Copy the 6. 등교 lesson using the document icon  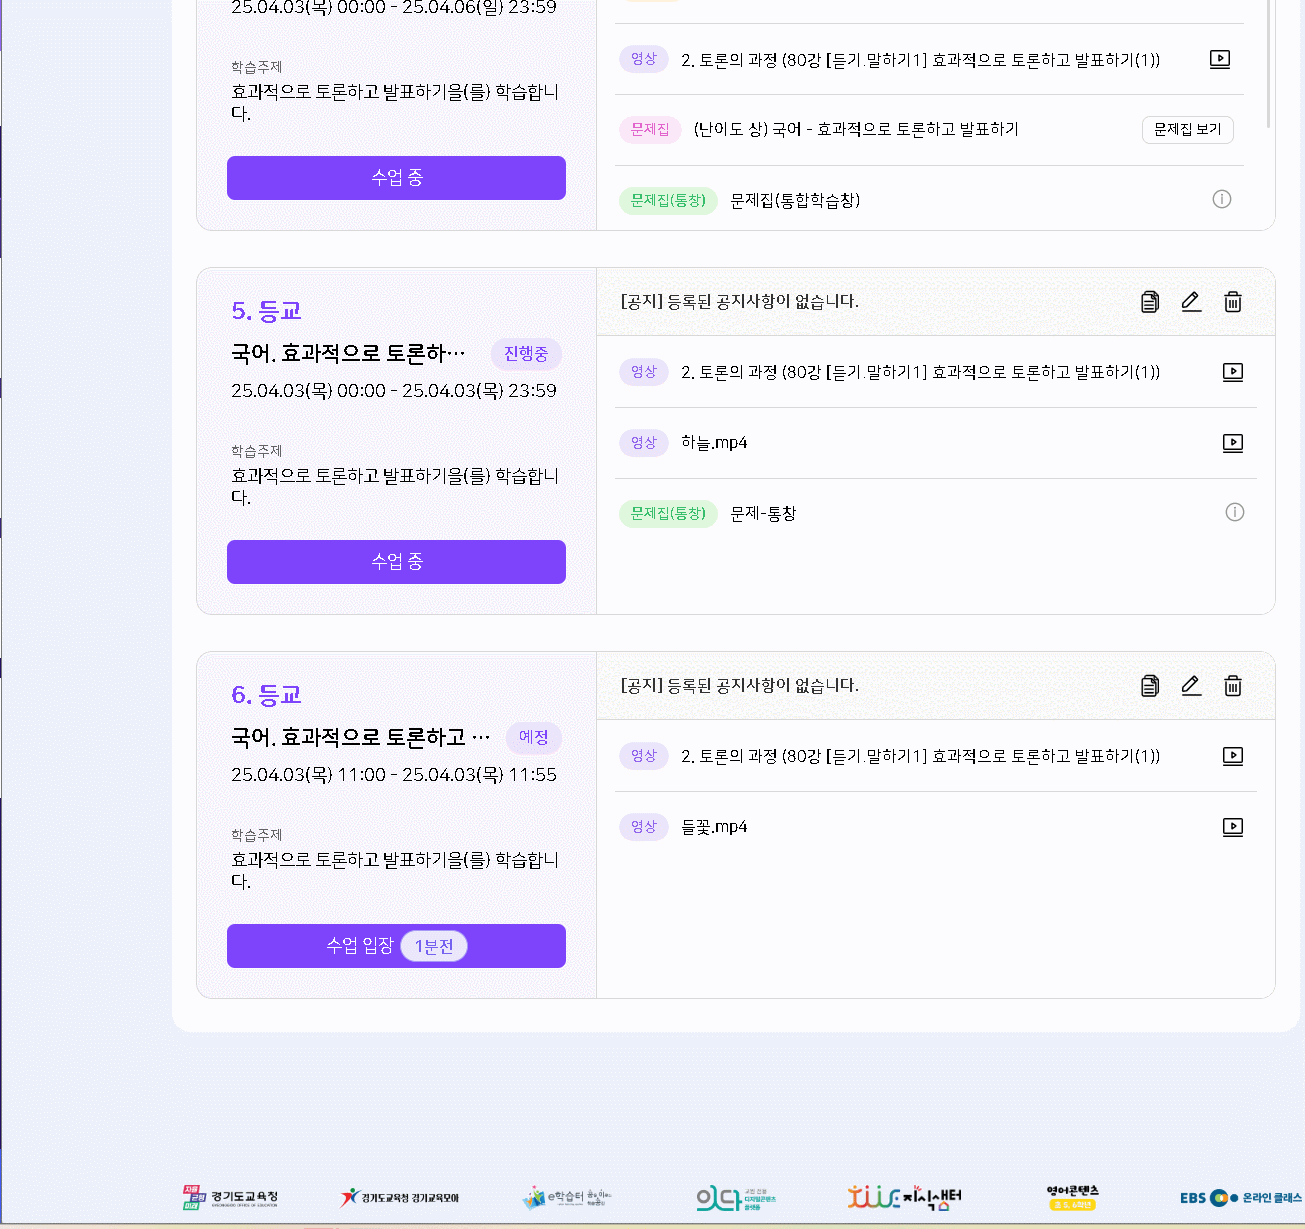[1149, 686]
